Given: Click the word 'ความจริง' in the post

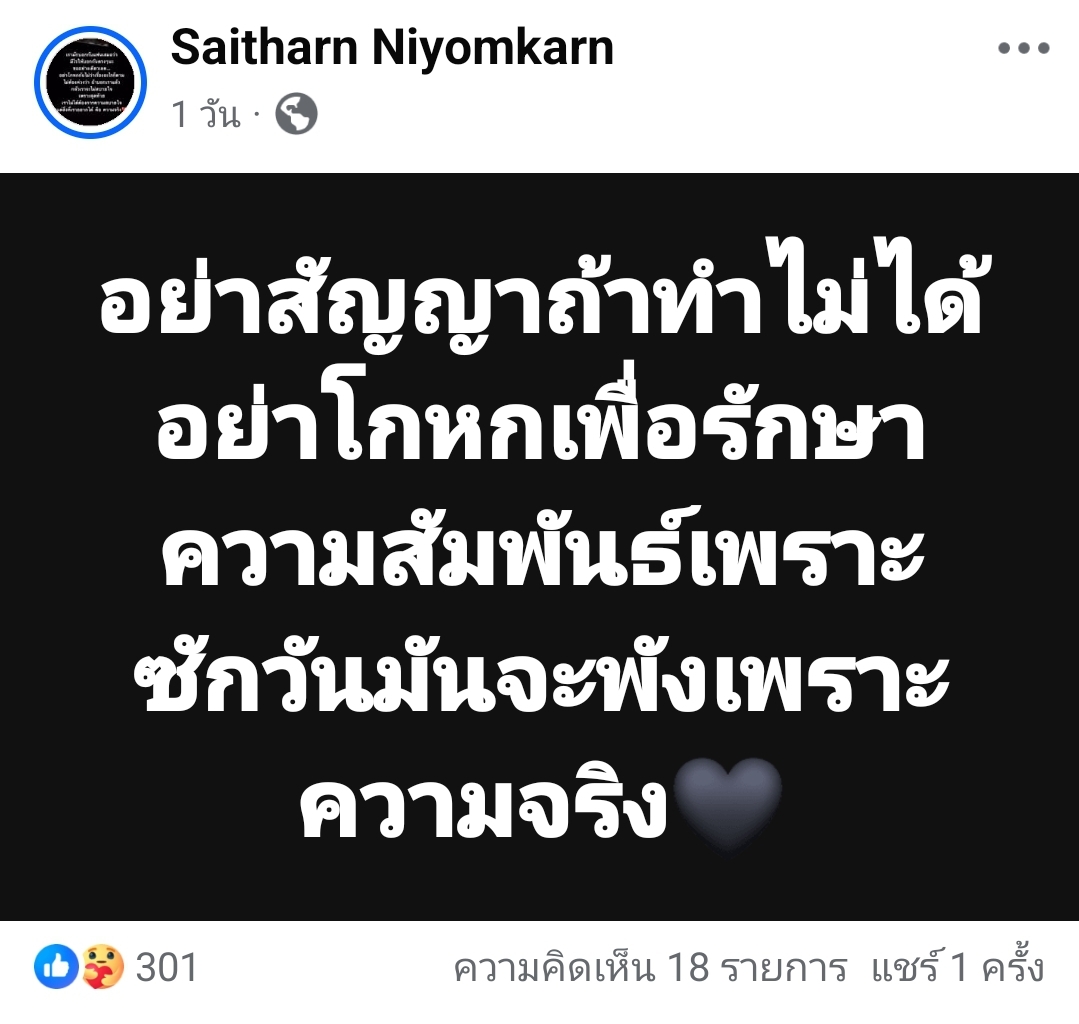Looking at the screenshot, I should point(484,800).
